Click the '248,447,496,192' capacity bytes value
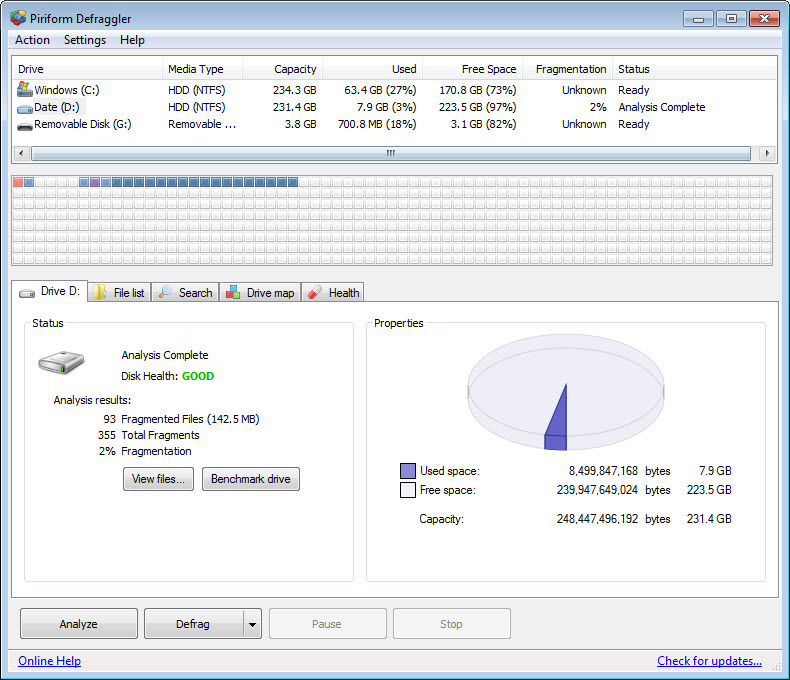 click(x=597, y=519)
